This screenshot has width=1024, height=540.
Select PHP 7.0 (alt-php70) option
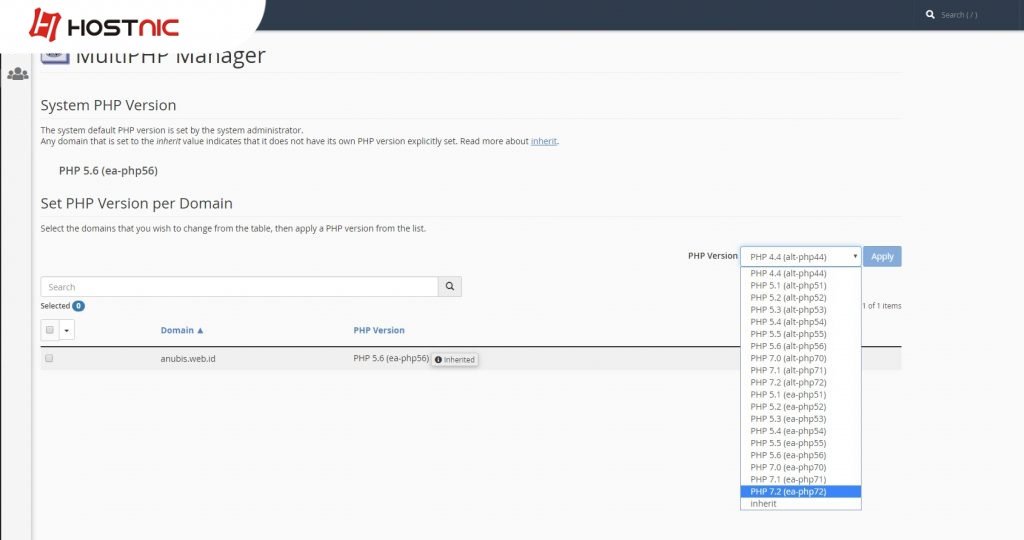click(800, 358)
